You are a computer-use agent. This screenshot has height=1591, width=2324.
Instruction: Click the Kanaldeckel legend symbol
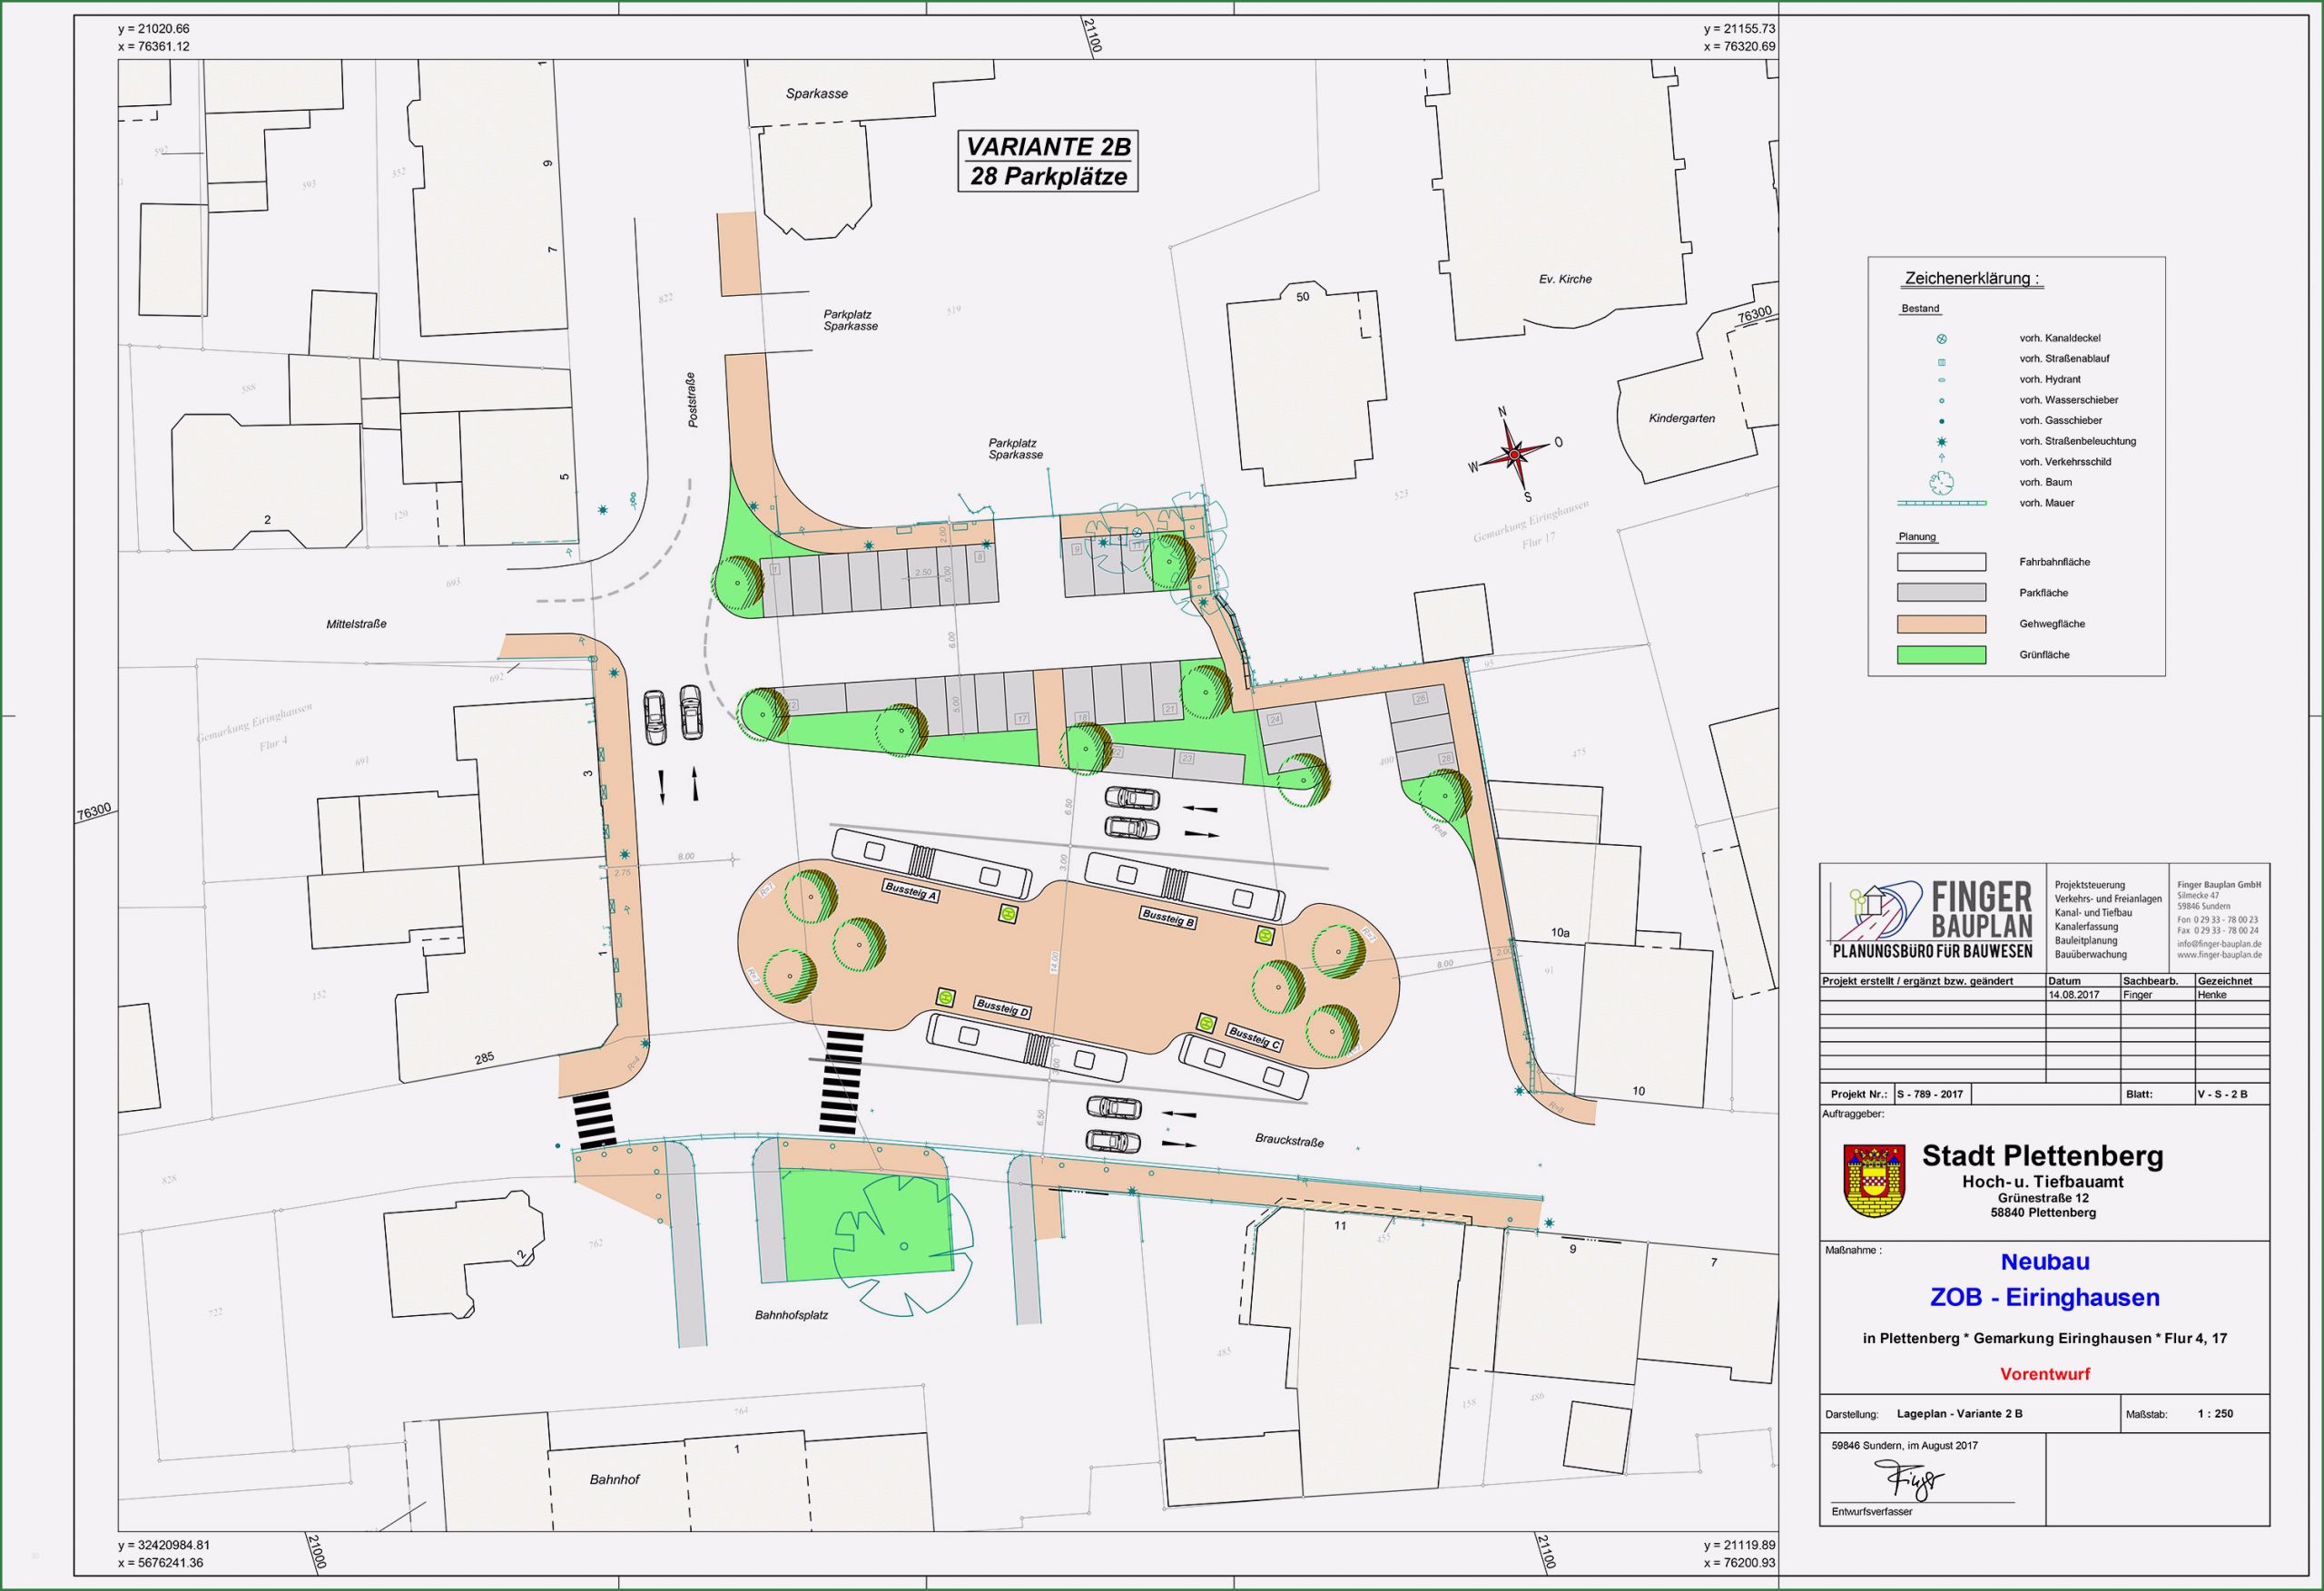1941,340
